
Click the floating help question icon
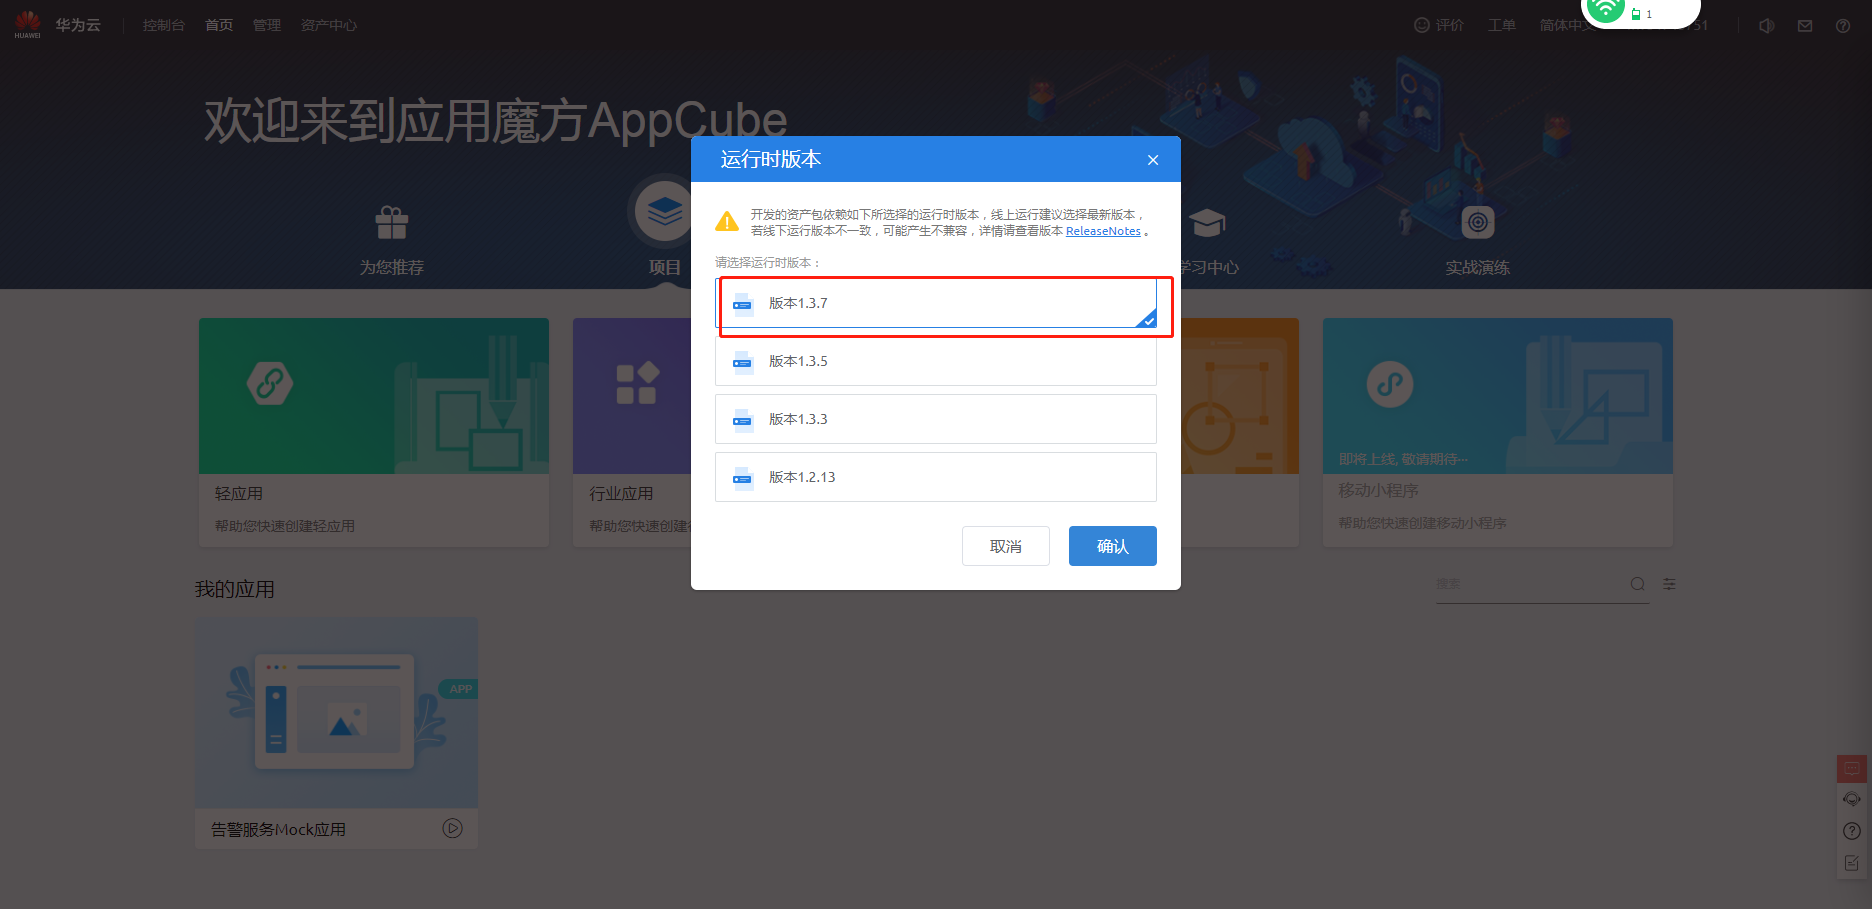[1852, 831]
